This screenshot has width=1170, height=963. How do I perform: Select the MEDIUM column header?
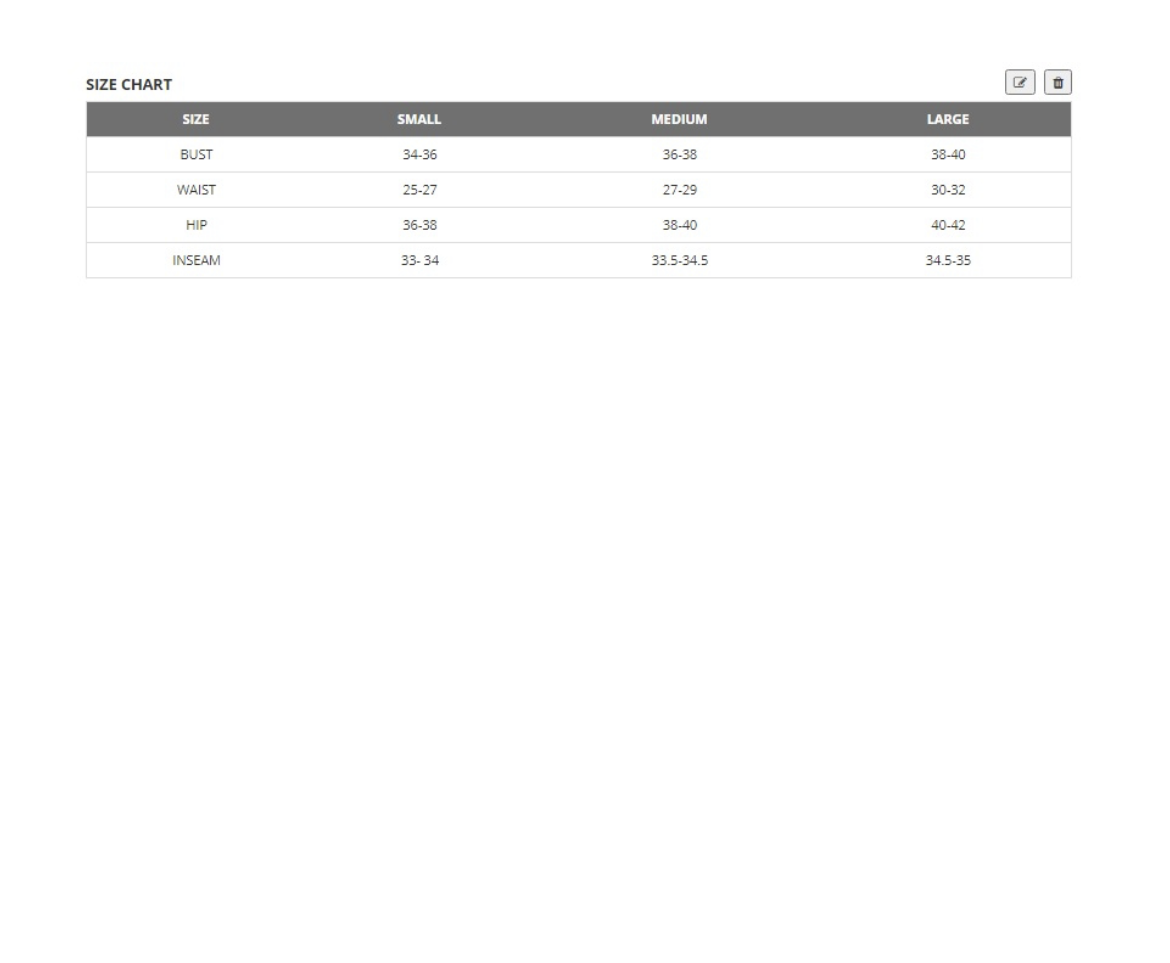pyautogui.click(x=679, y=119)
